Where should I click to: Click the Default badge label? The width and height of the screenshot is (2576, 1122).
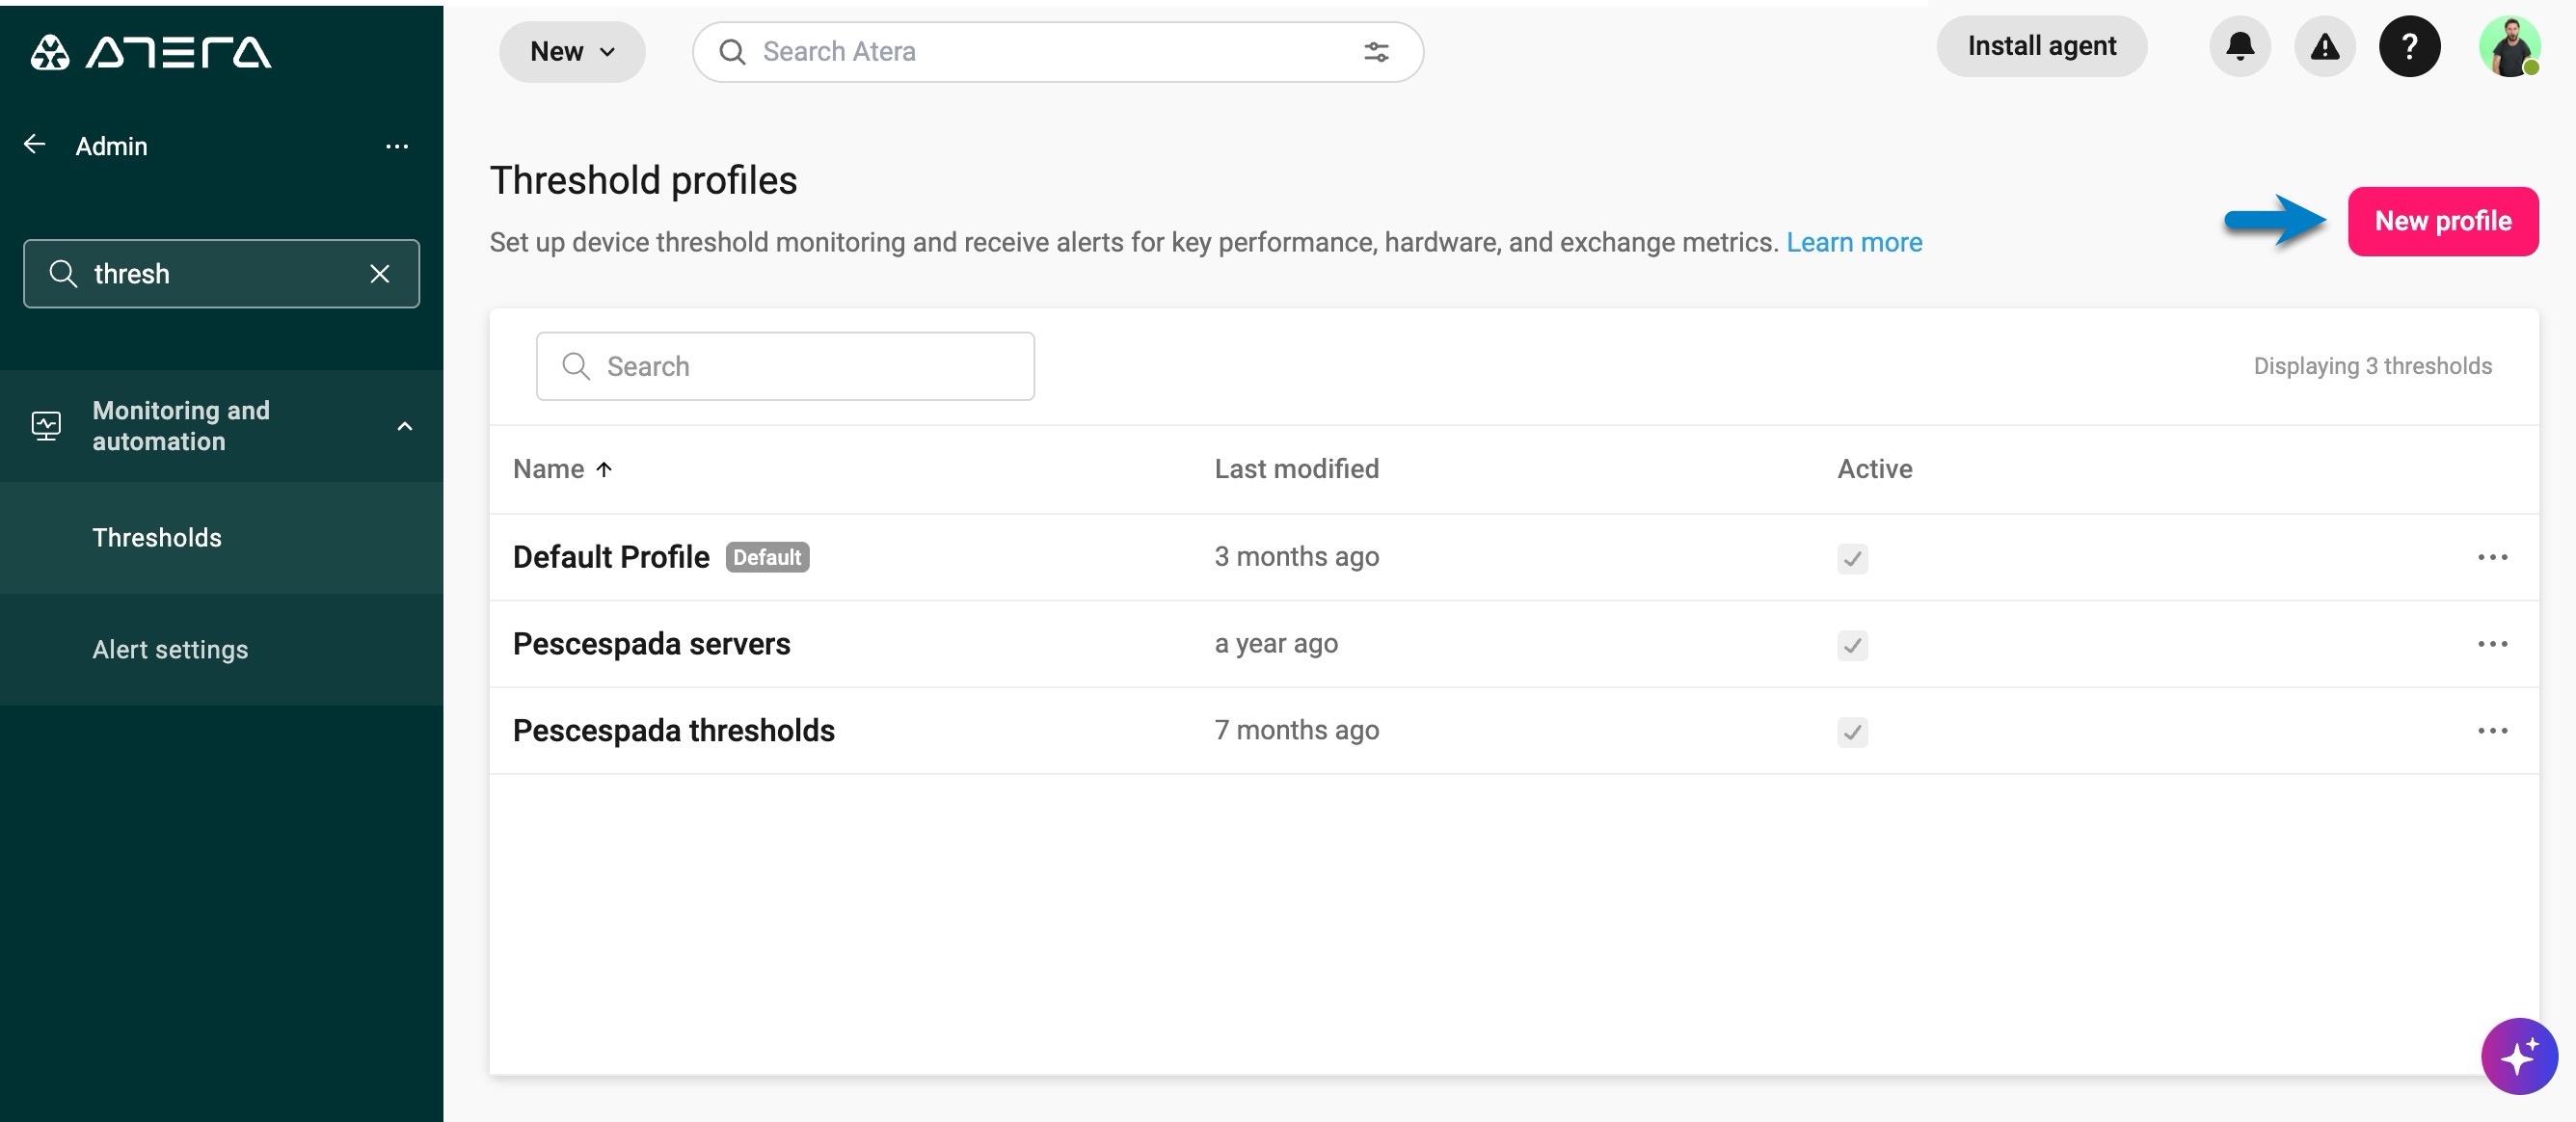tap(767, 557)
